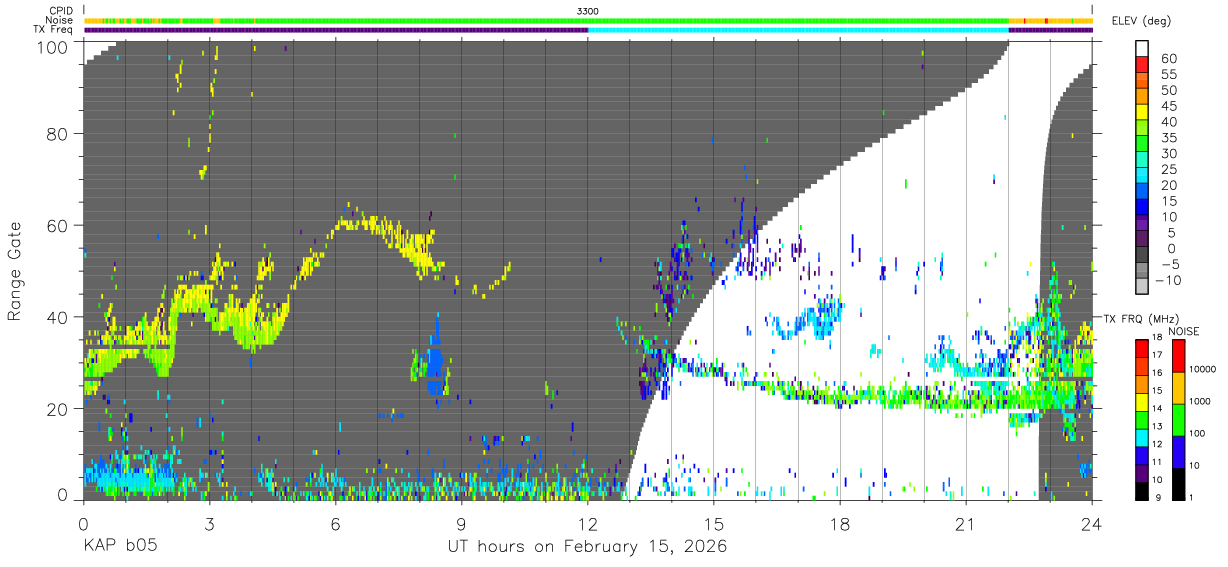Viewport: 1228px width, 567px height.
Task: Click the black bottom segment of NOISE color bar
Action: (x=1178, y=483)
